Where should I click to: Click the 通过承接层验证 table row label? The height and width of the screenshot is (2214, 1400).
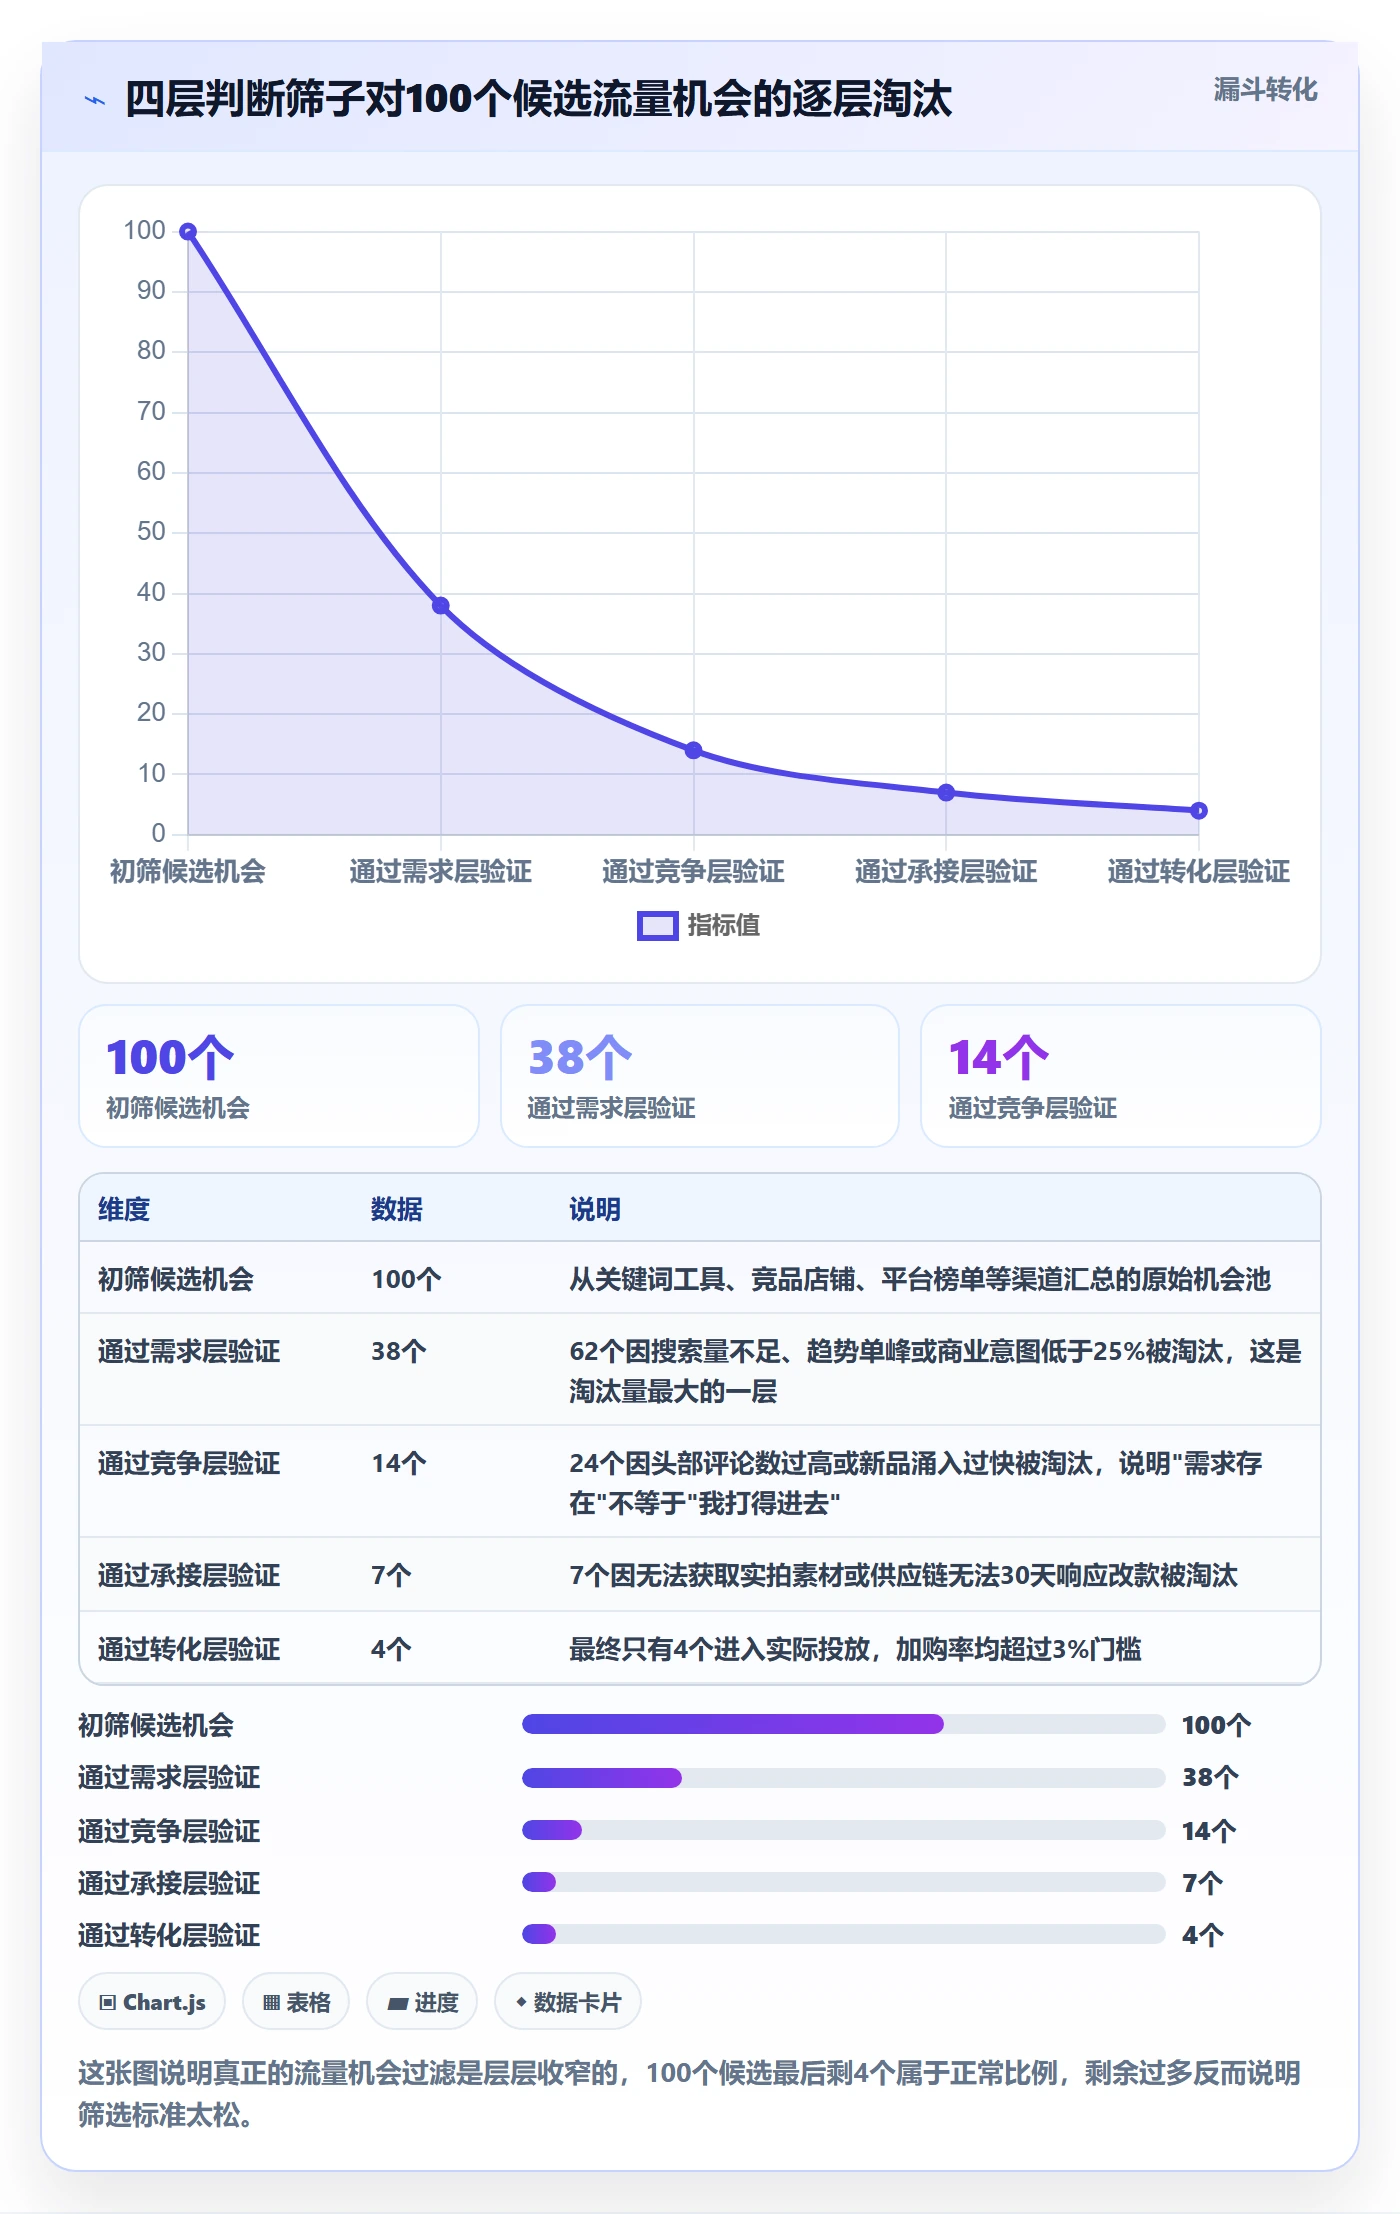point(189,1575)
